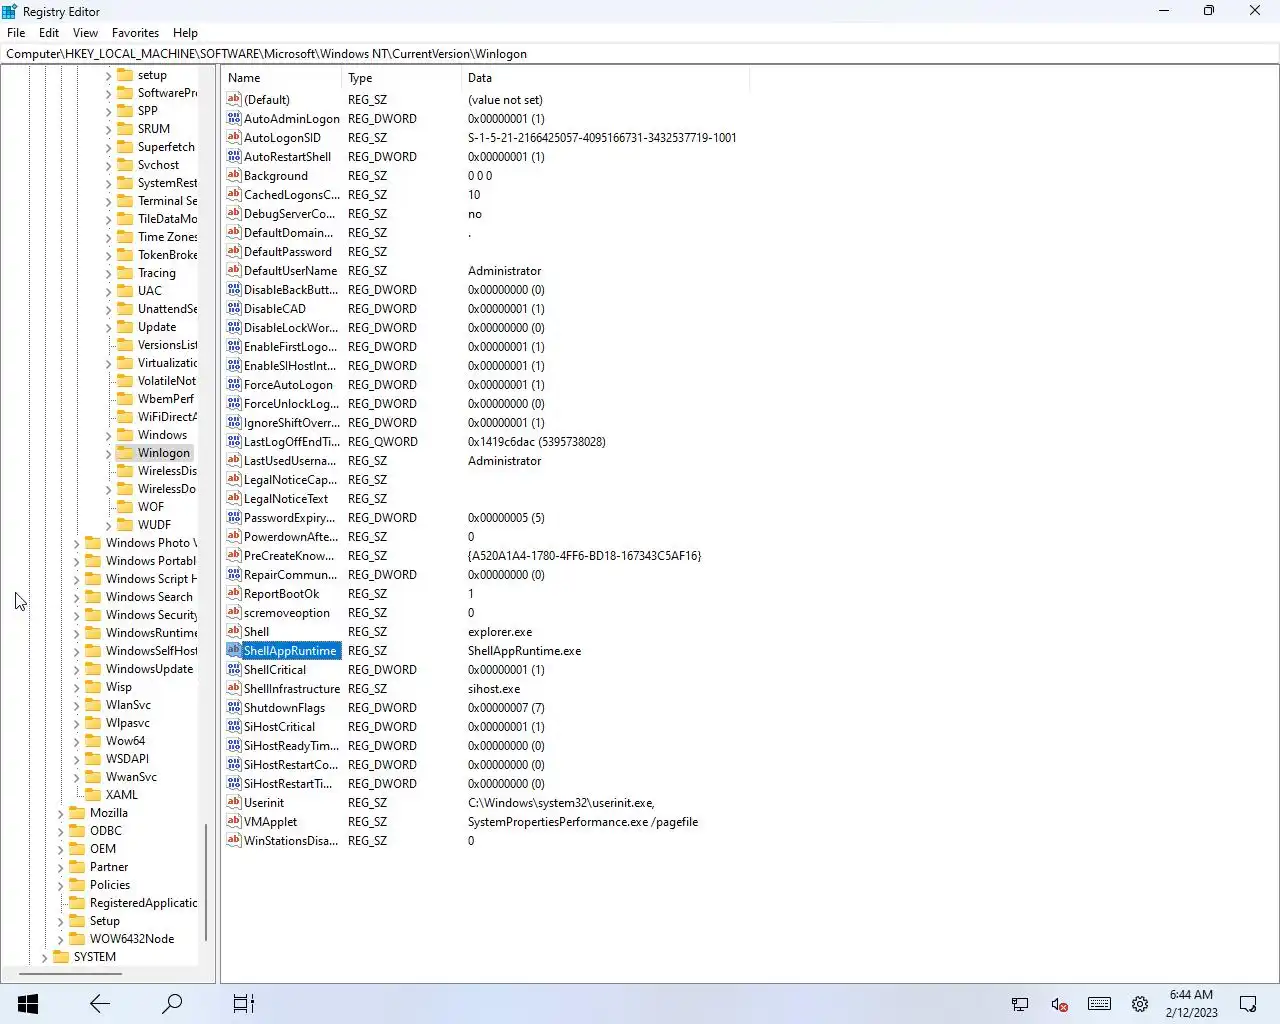Select the scremoveoption value
The height and width of the screenshot is (1024, 1280).
coord(287,613)
